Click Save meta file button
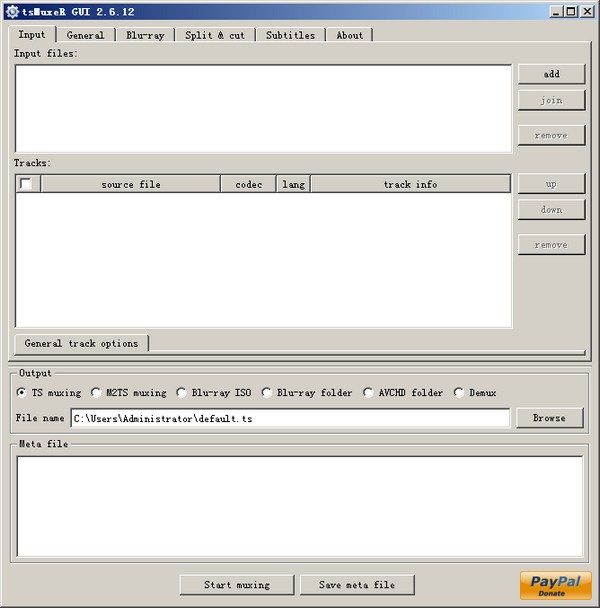 pos(357,585)
